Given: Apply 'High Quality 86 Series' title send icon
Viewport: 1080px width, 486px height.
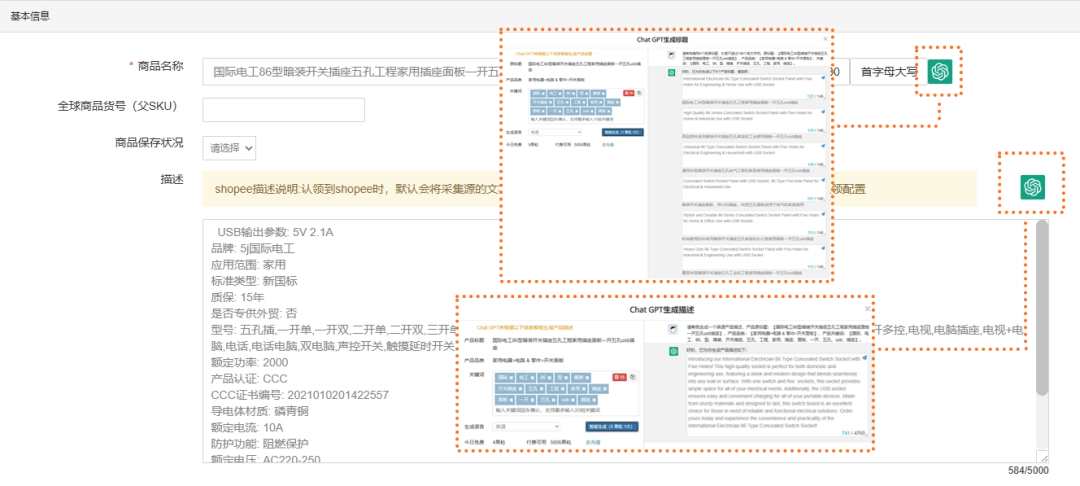Looking at the screenshot, I should coord(822,112).
